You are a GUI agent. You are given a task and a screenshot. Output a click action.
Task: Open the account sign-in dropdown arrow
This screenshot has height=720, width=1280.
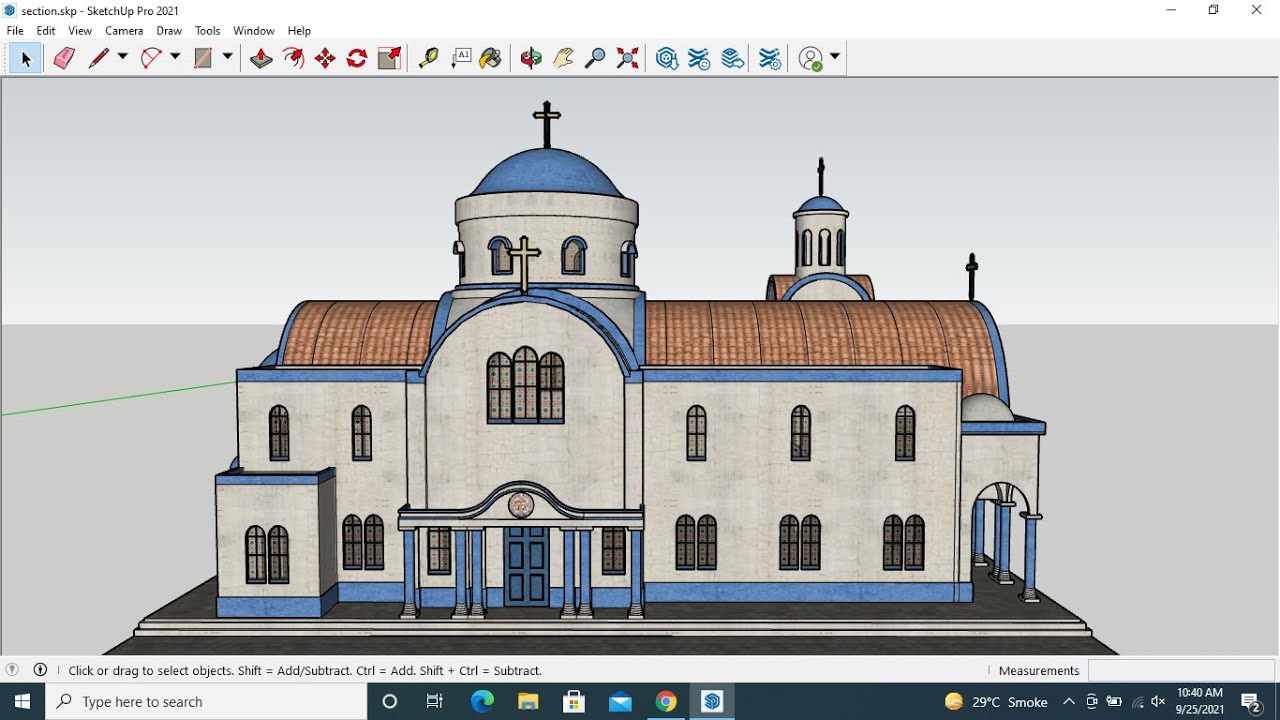835,57
